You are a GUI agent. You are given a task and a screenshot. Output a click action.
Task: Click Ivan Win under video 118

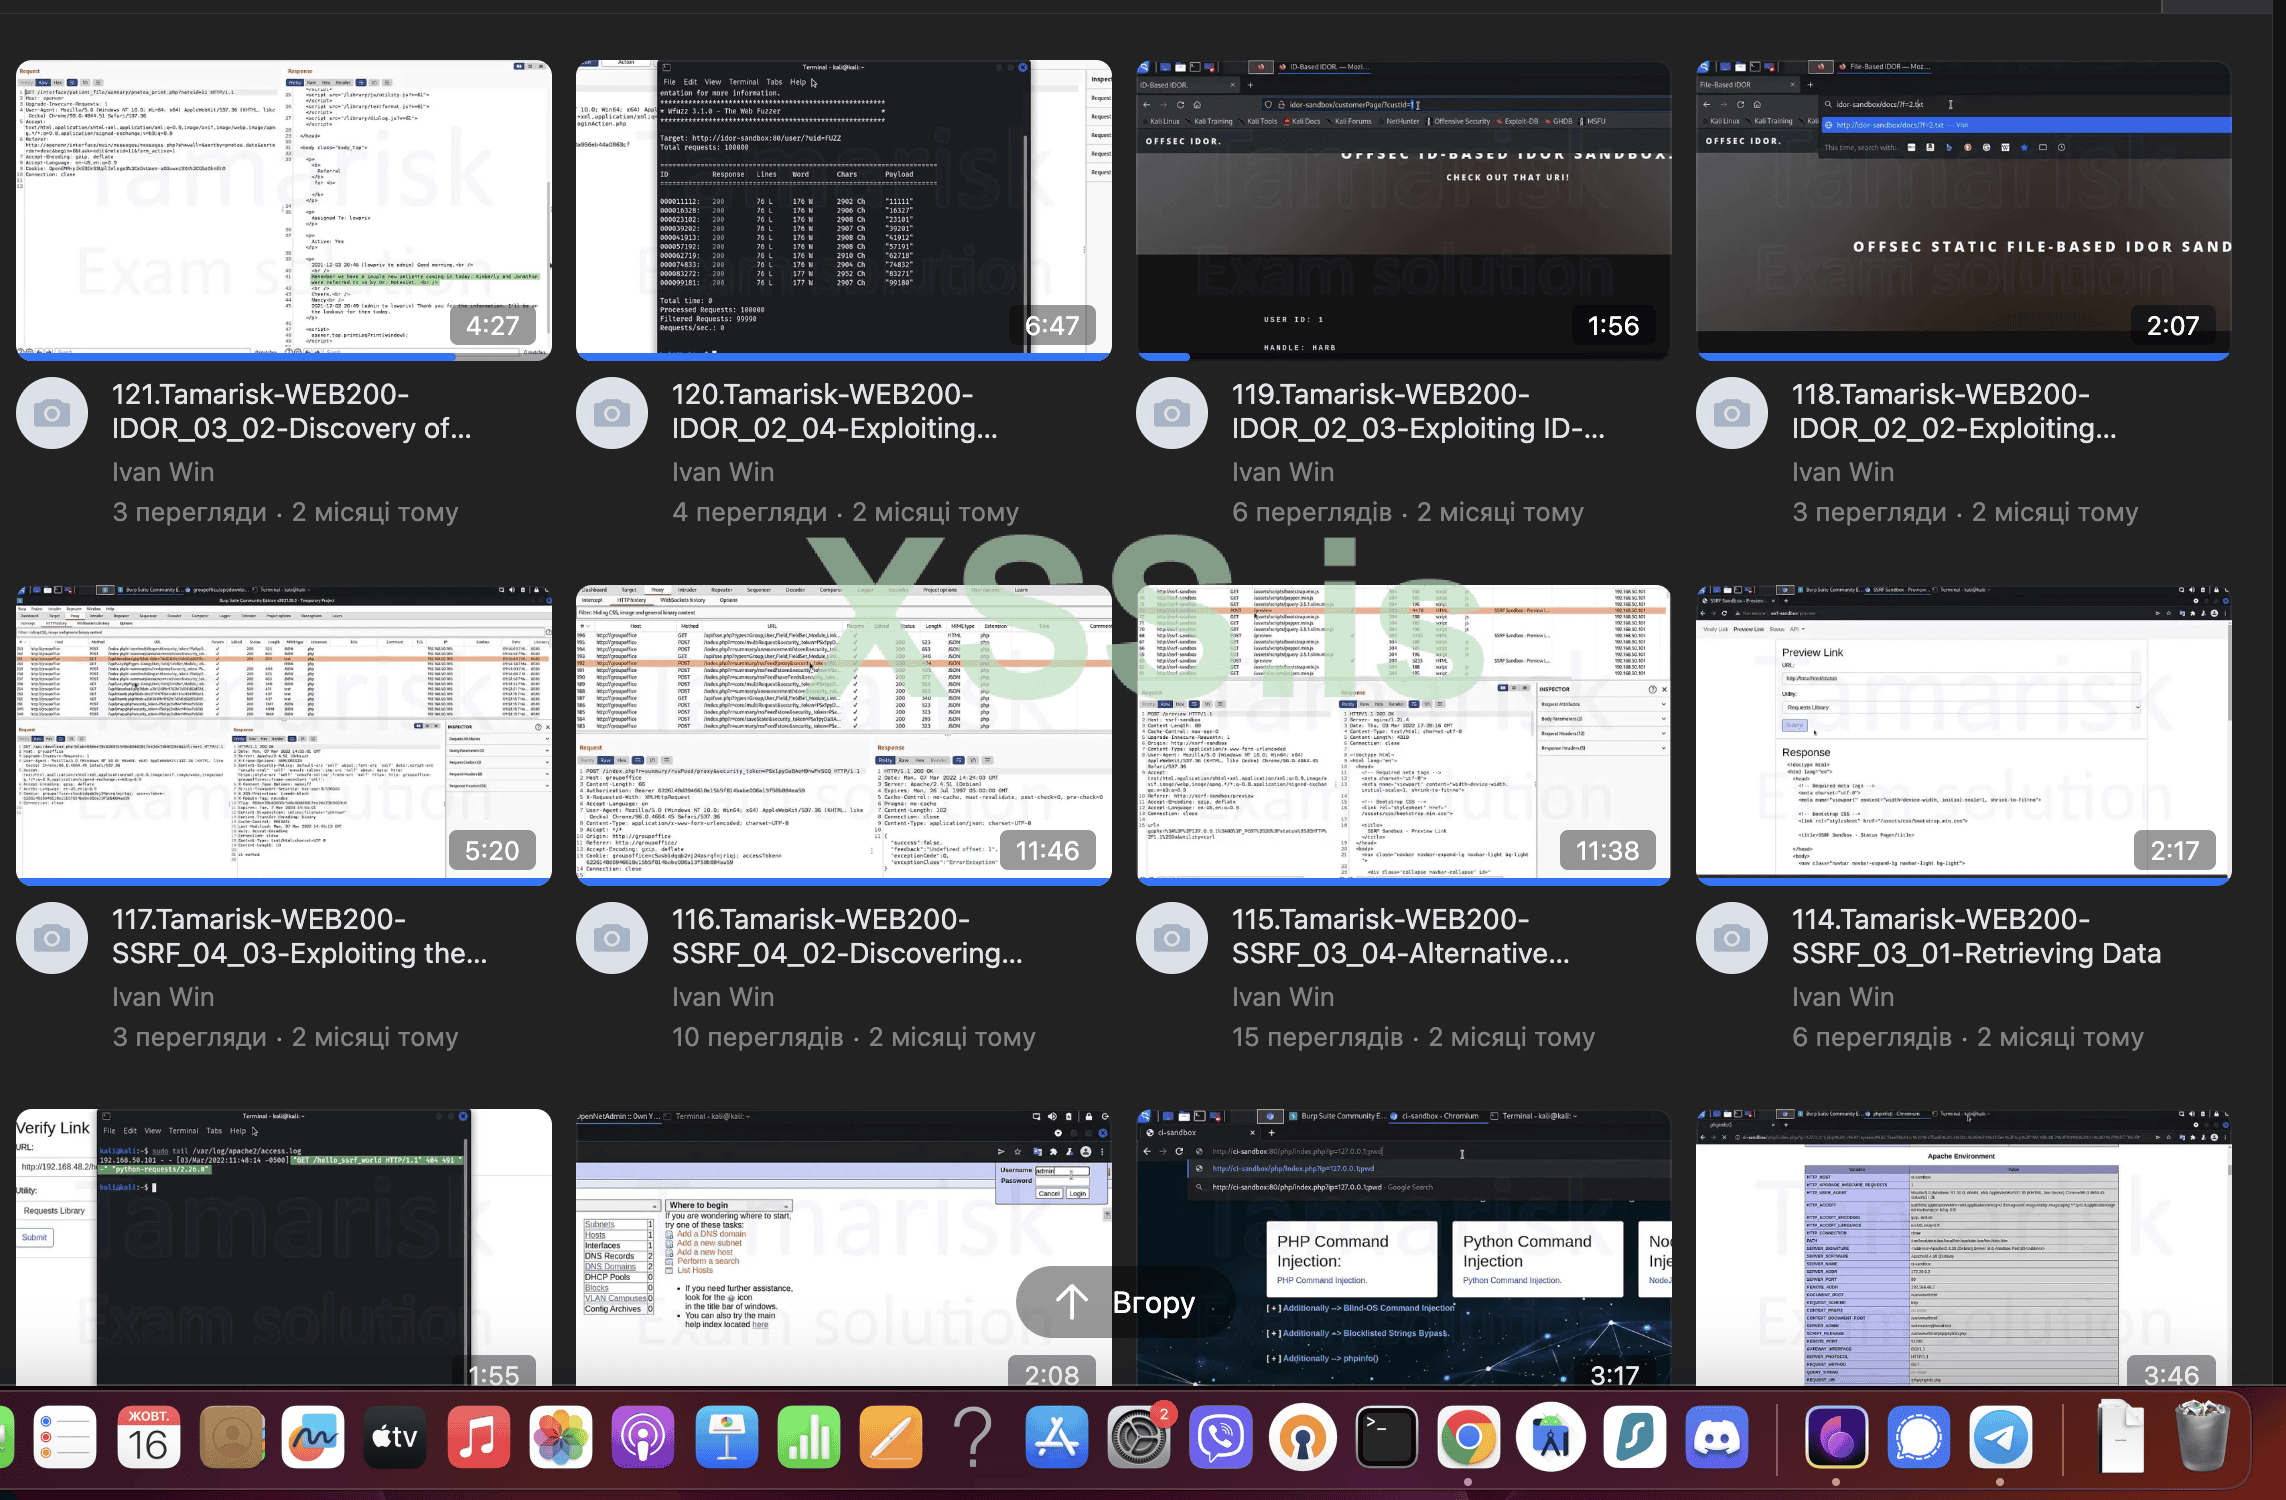point(1842,472)
